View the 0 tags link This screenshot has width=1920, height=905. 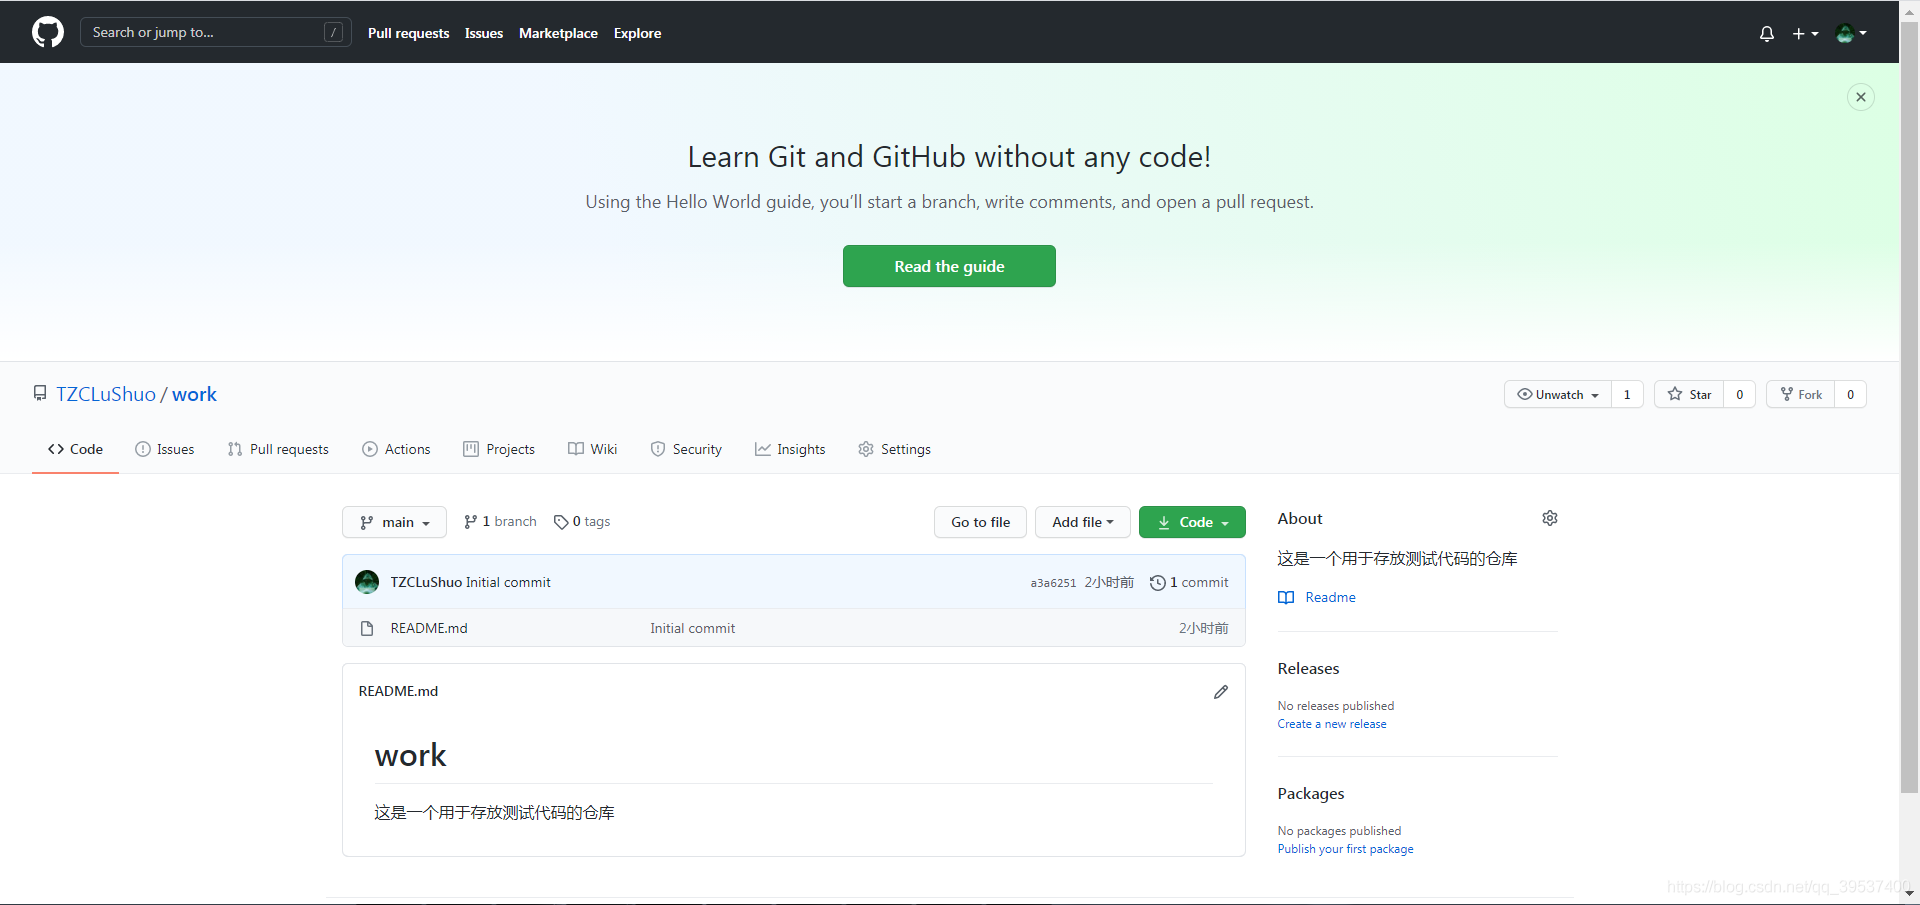[582, 522]
